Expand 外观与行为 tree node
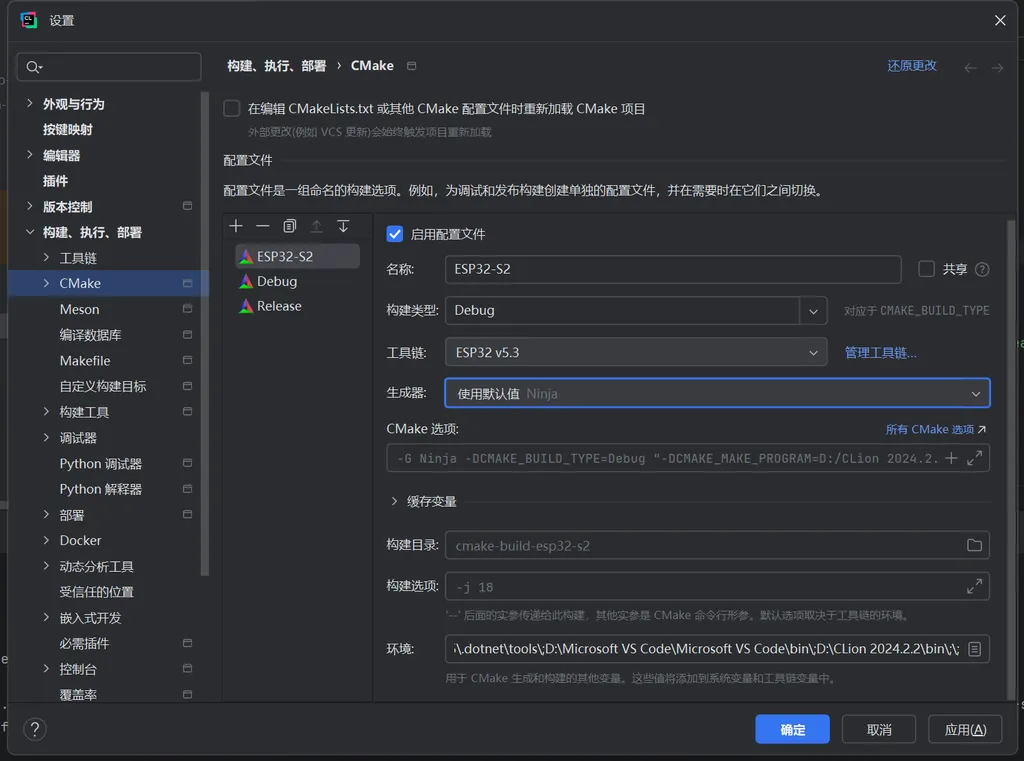1024x761 pixels. tap(29, 103)
